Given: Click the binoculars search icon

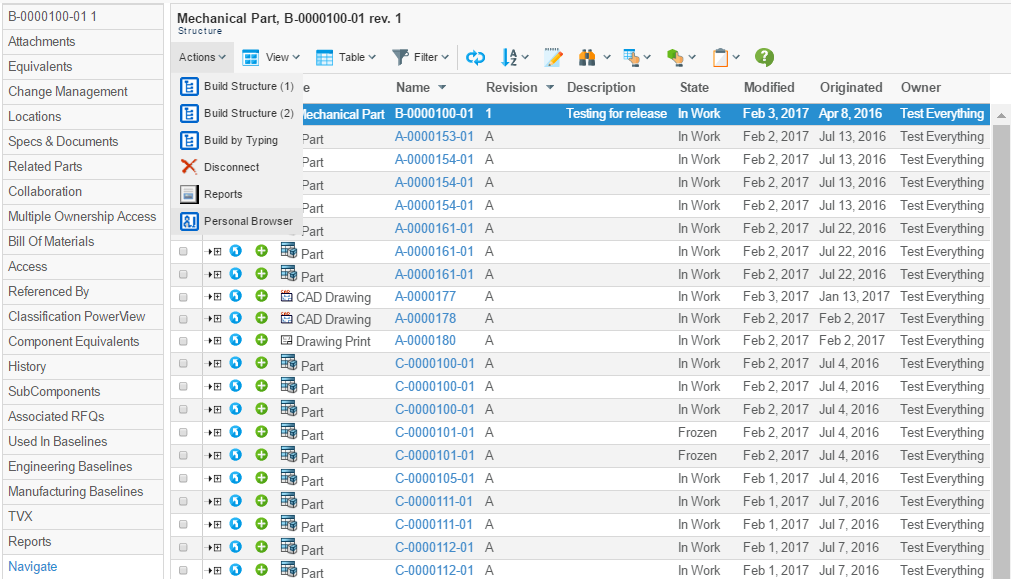Looking at the screenshot, I should 589,58.
